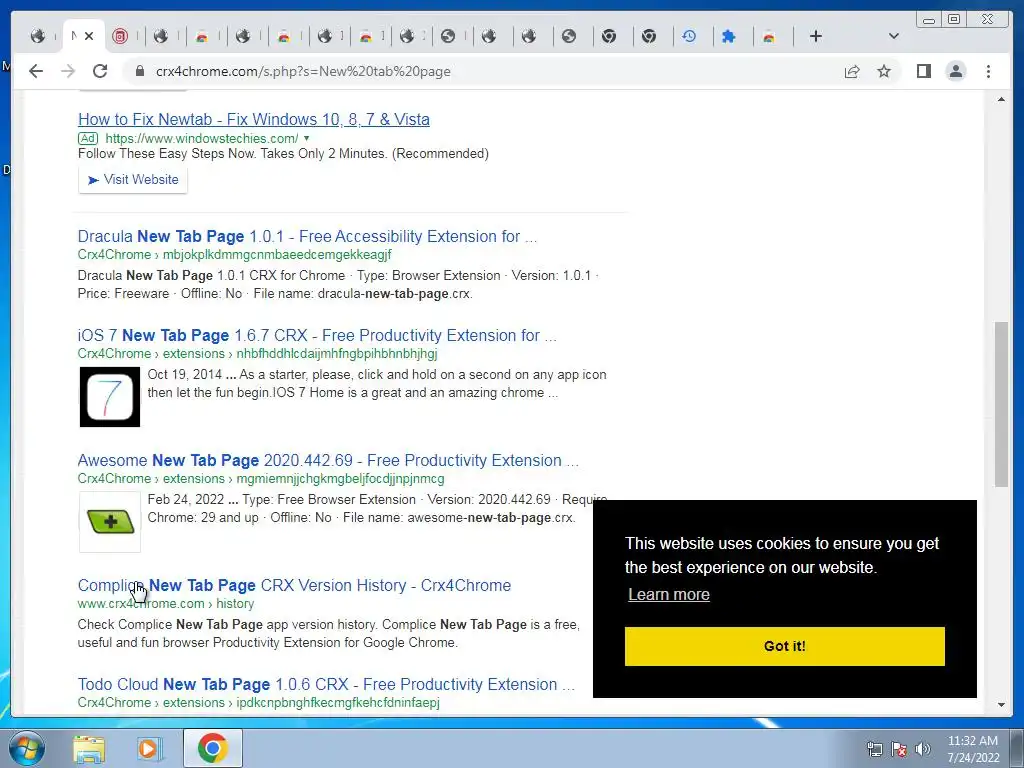Screen dimensions: 1024x768
Task: Bookmark this page with the star
Action: tap(884, 71)
